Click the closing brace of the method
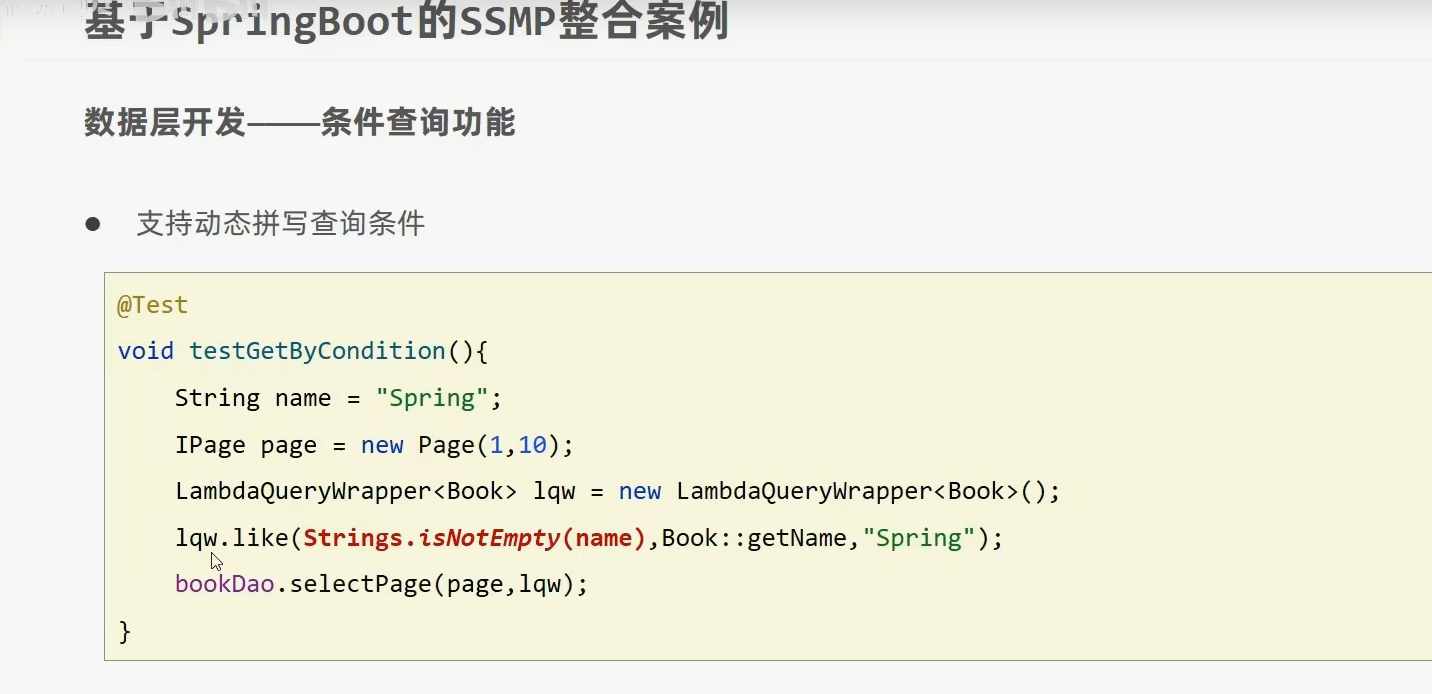 124,632
